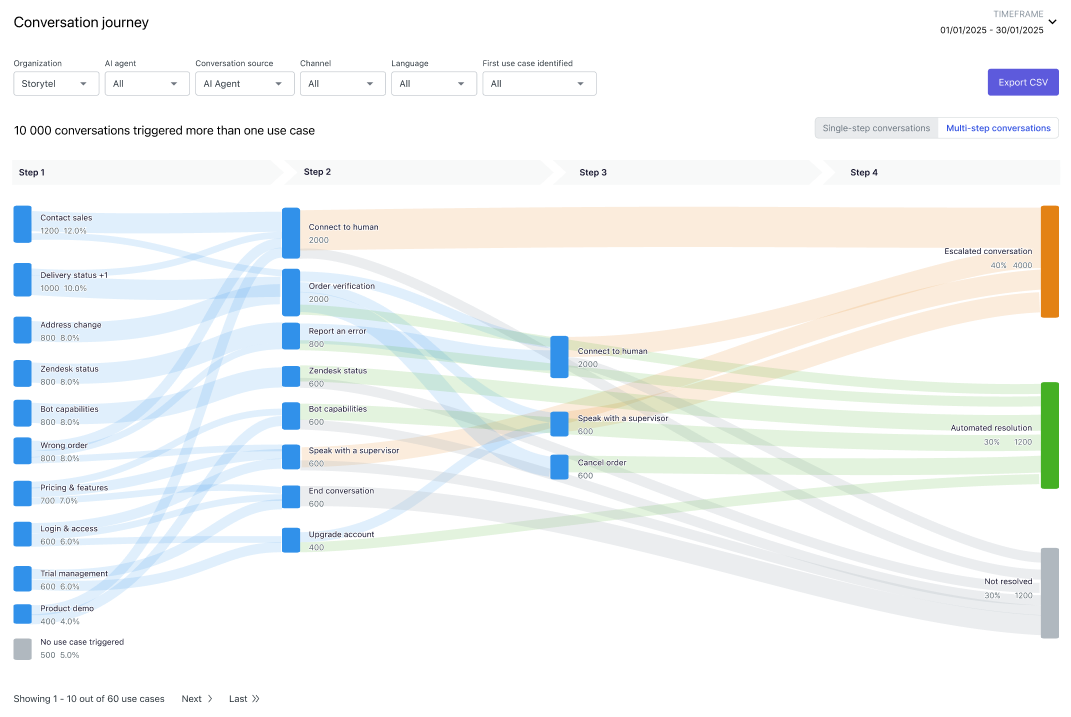This screenshot has height=717, width=1071.
Task: Click the gray No use case triggered node
Action: (x=22, y=649)
